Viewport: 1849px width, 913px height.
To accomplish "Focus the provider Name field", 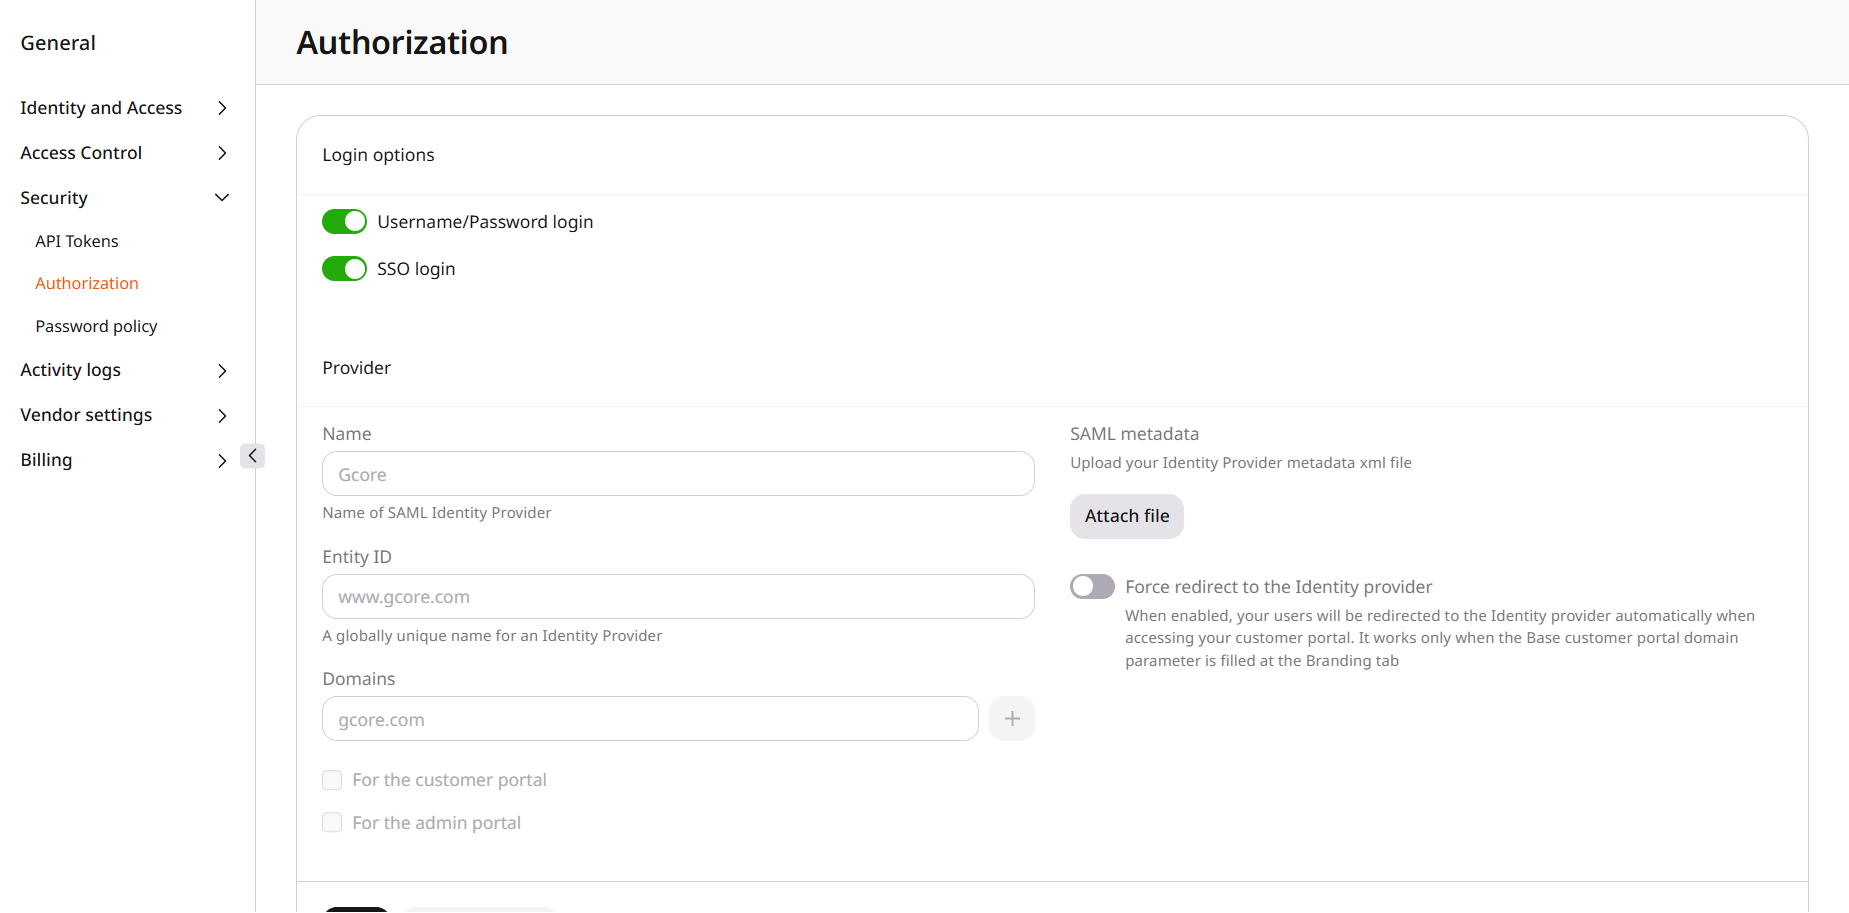I will pyautogui.click(x=678, y=474).
